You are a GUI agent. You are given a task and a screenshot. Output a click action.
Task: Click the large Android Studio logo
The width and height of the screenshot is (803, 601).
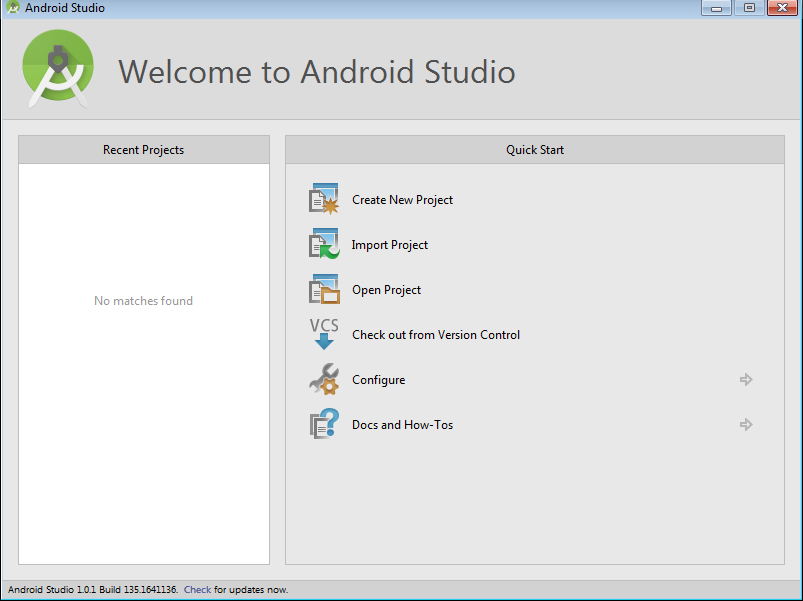click(58, 69)
